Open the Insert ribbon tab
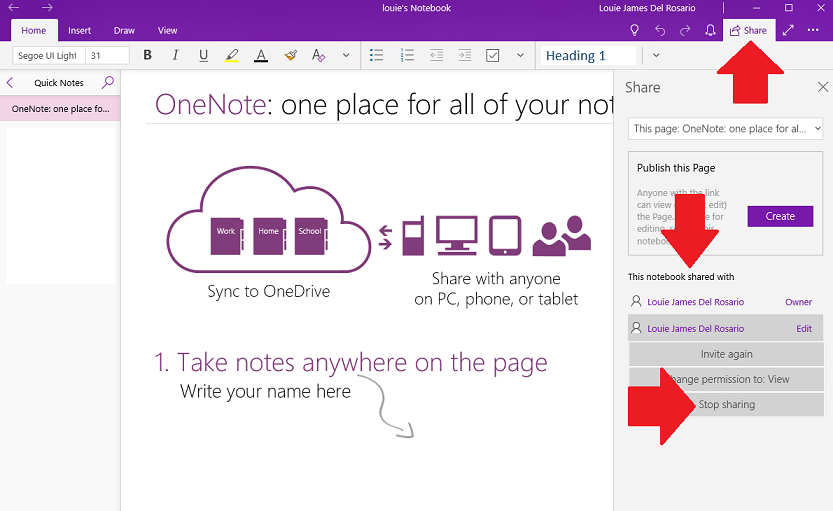 click(79, 30)
